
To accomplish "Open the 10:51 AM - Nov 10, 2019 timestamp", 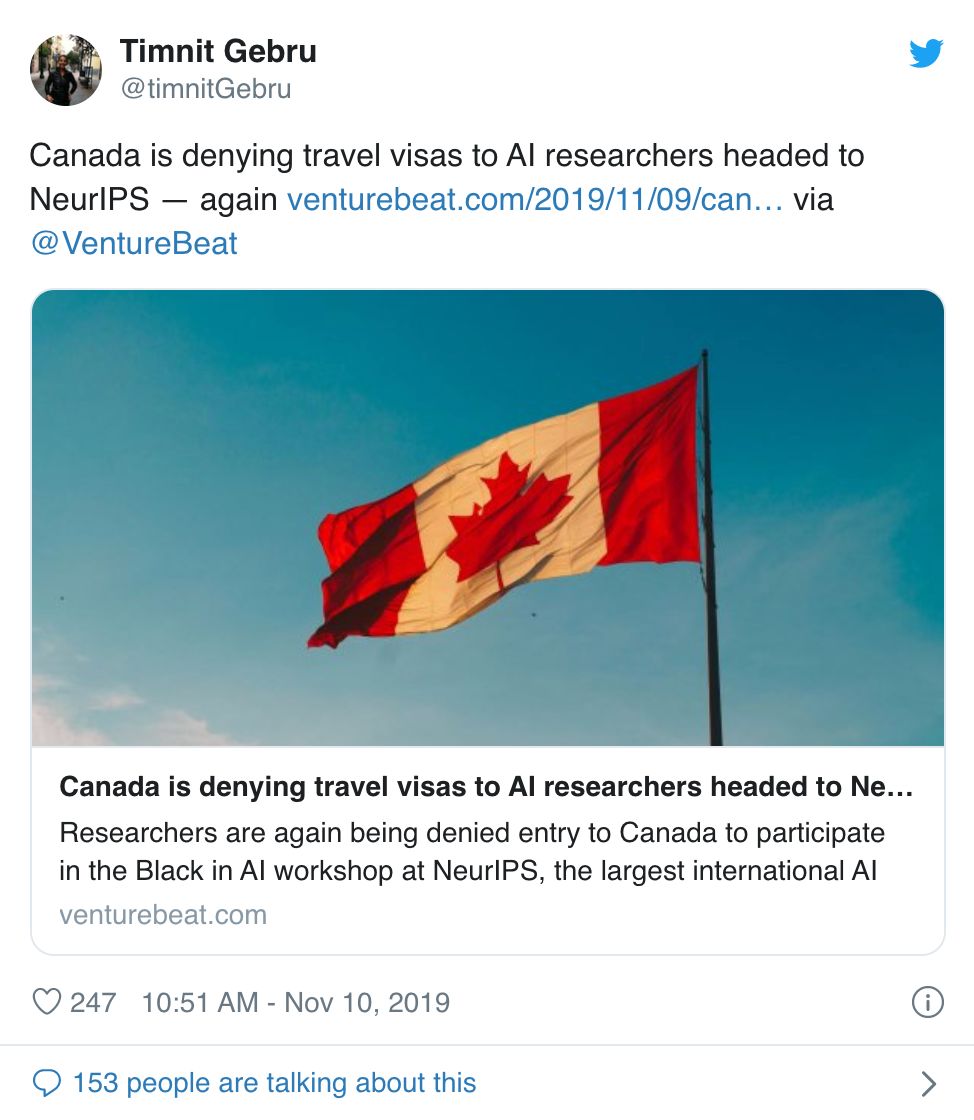I will (x=296, y=1002).
